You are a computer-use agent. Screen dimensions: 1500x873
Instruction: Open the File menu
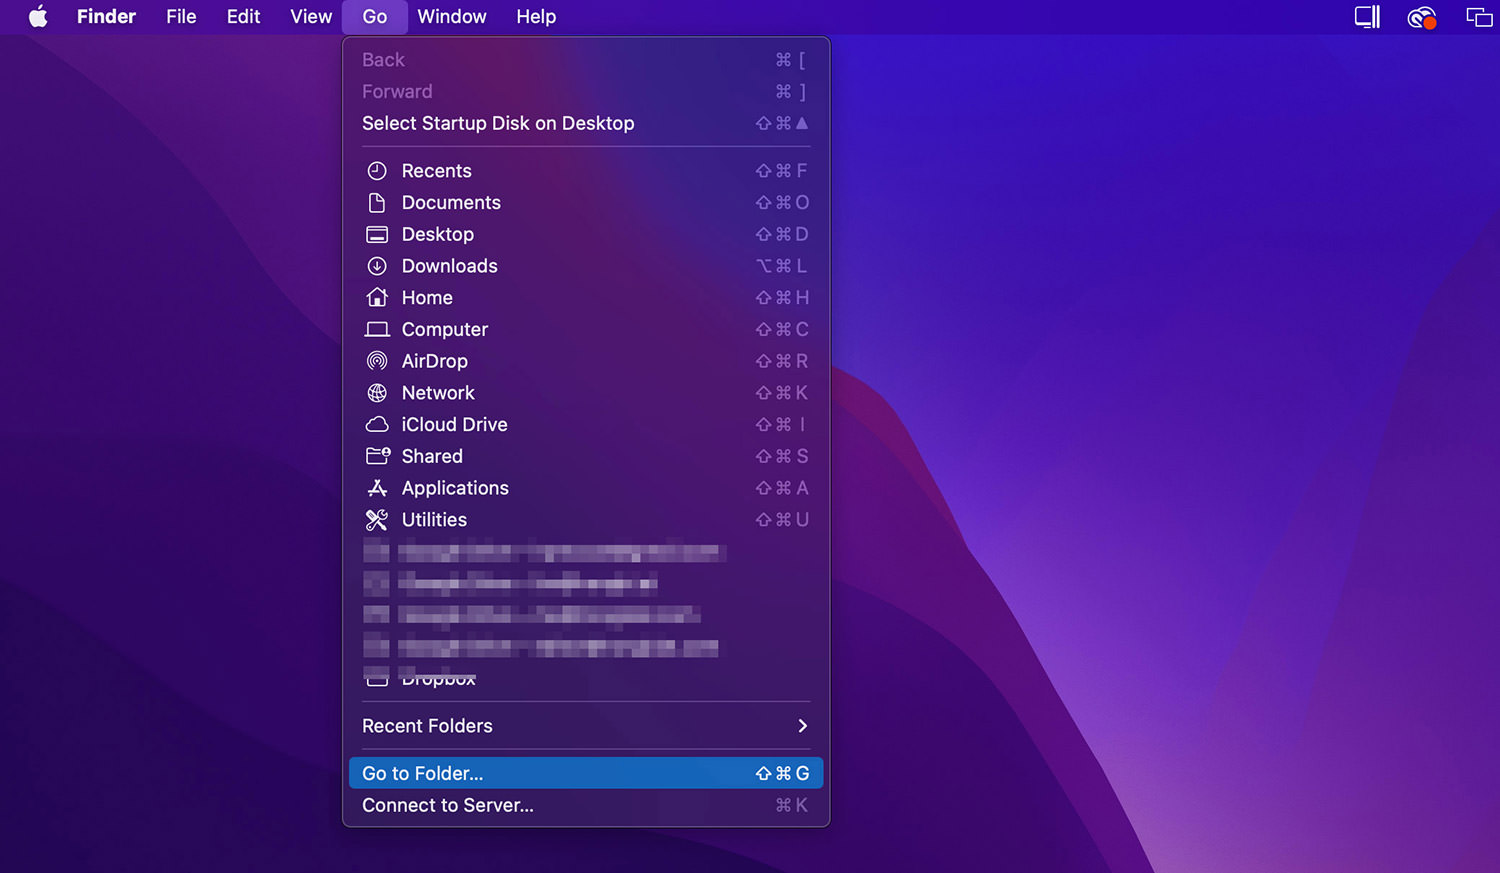(181, 16)
